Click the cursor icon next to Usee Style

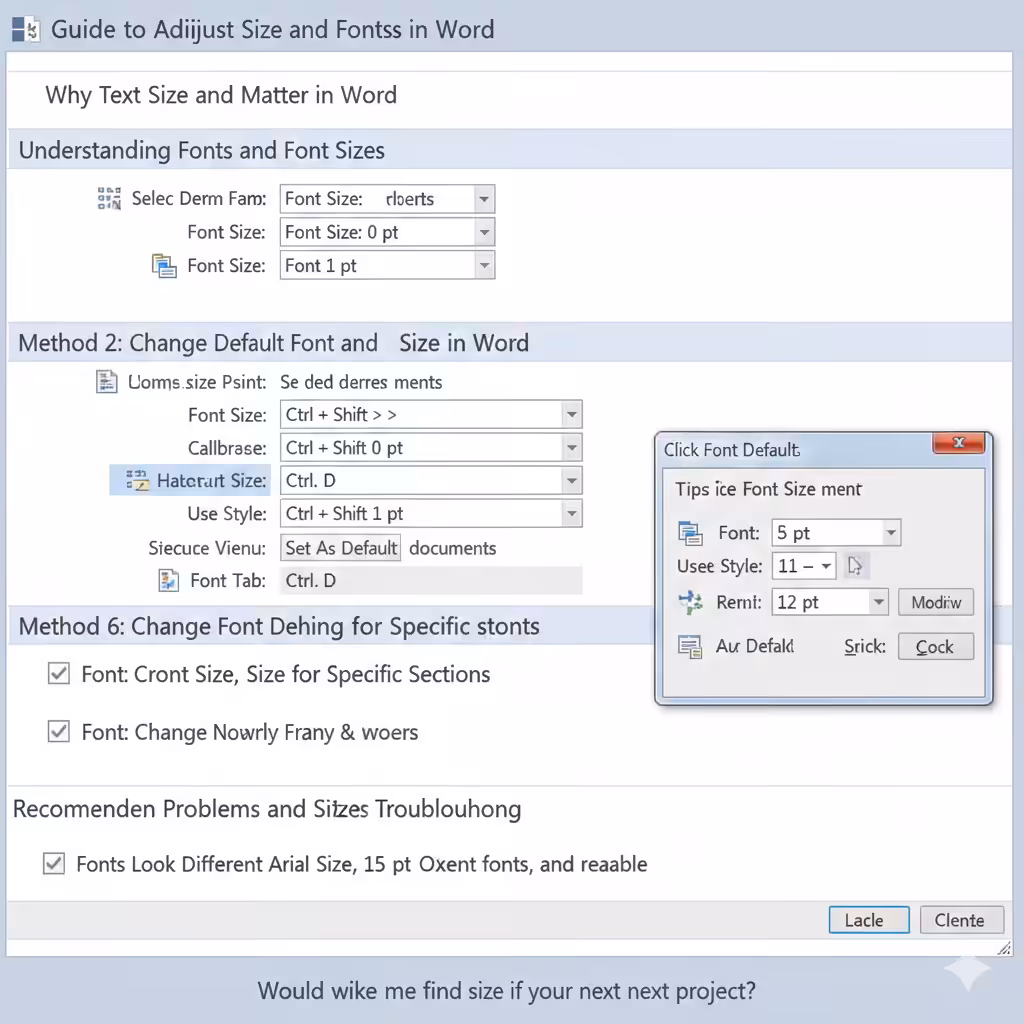pos(855,566)
